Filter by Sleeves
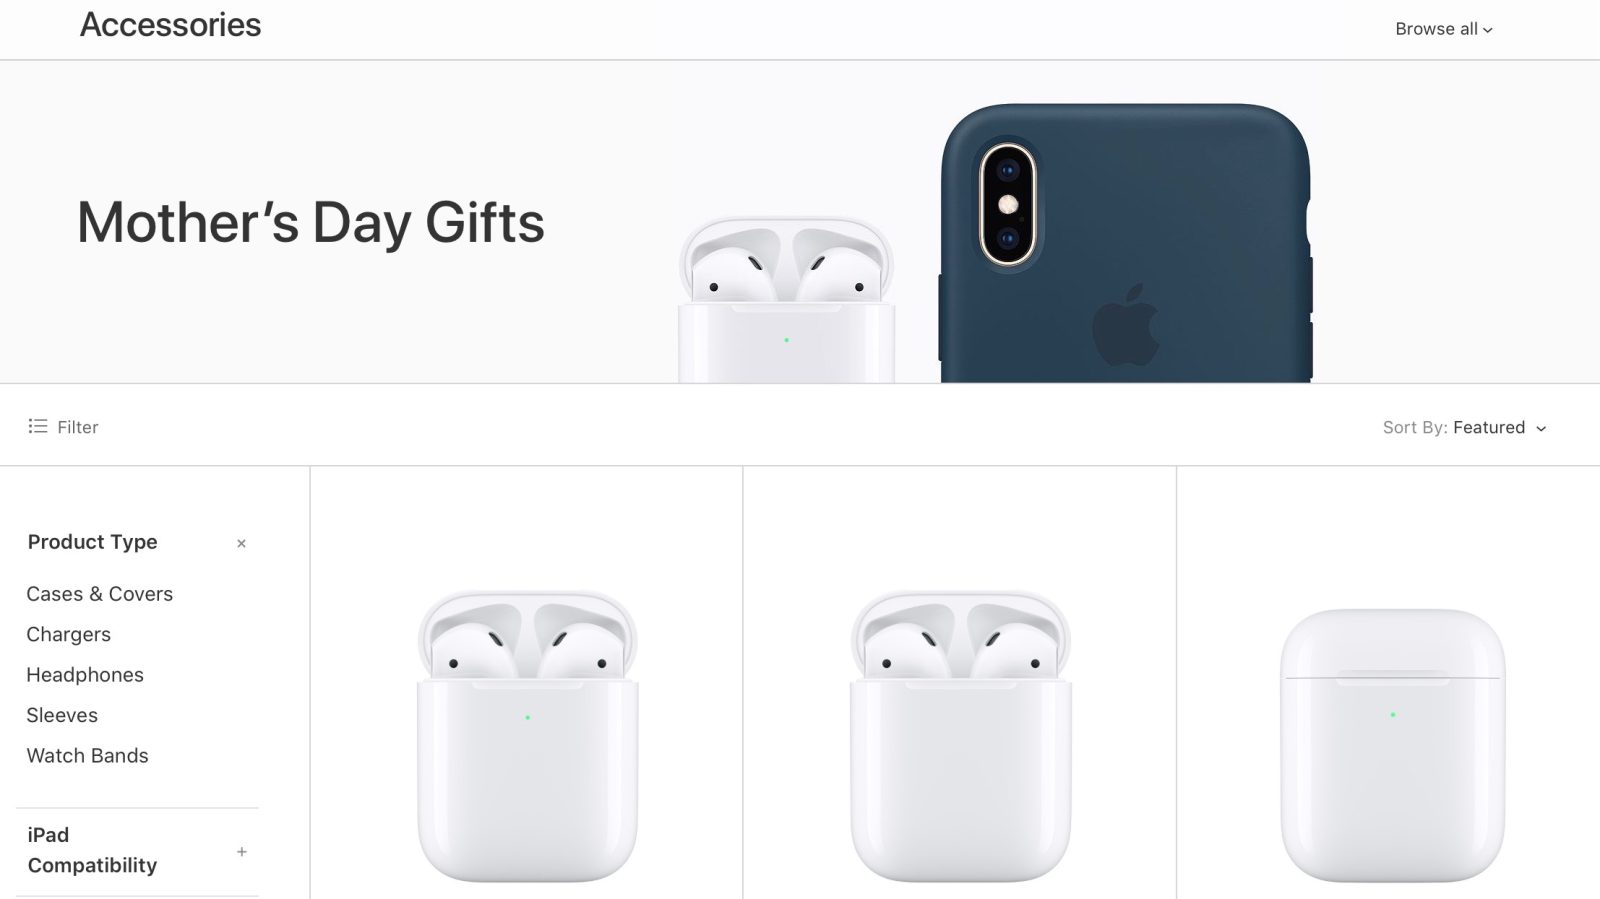The height and width of the screenshot is (899, 1600). coord(62,715)
